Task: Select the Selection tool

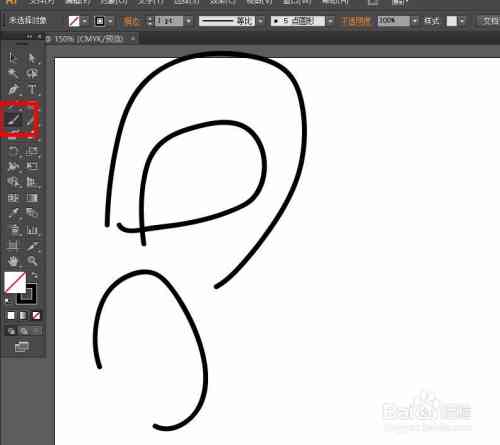Action: (13, 57)
